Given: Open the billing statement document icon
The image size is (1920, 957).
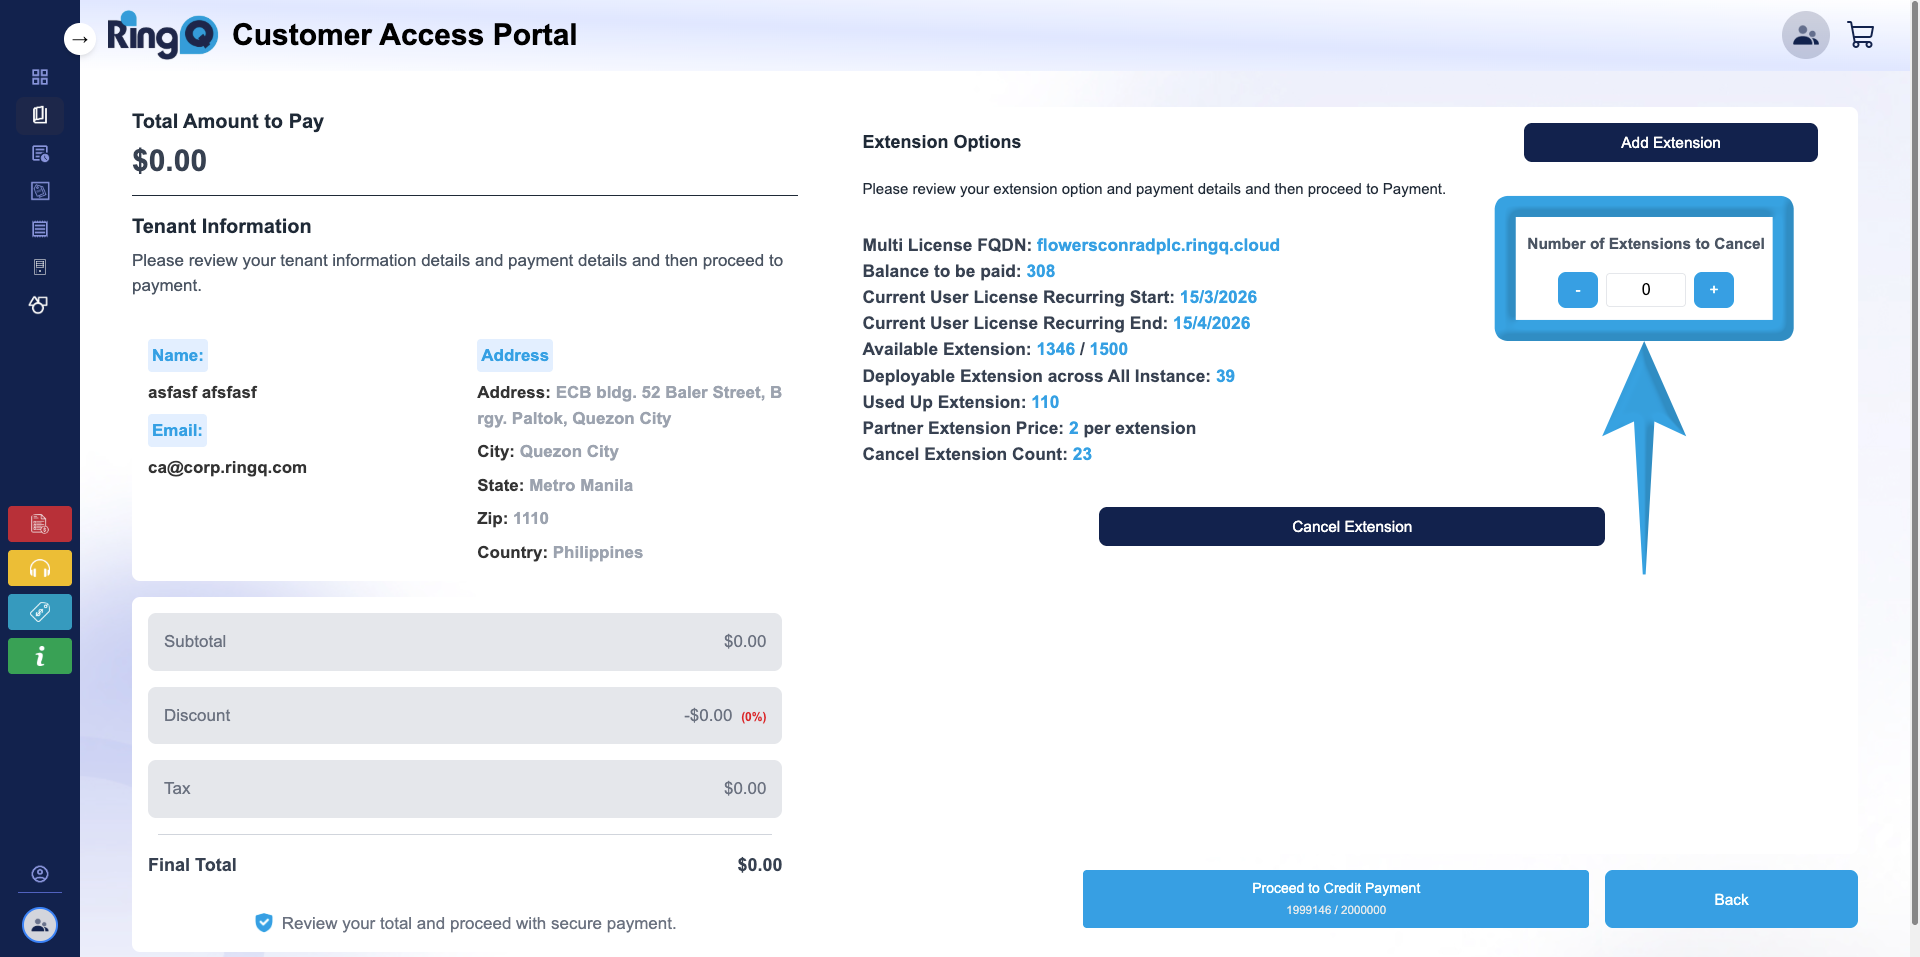Looking at the screenshot, I should (40, 228).
